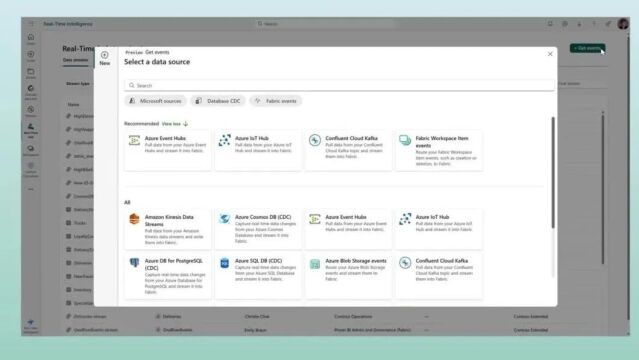
Task: Open Azure IoT Hub card under Recommended
Action: (258, 150)
